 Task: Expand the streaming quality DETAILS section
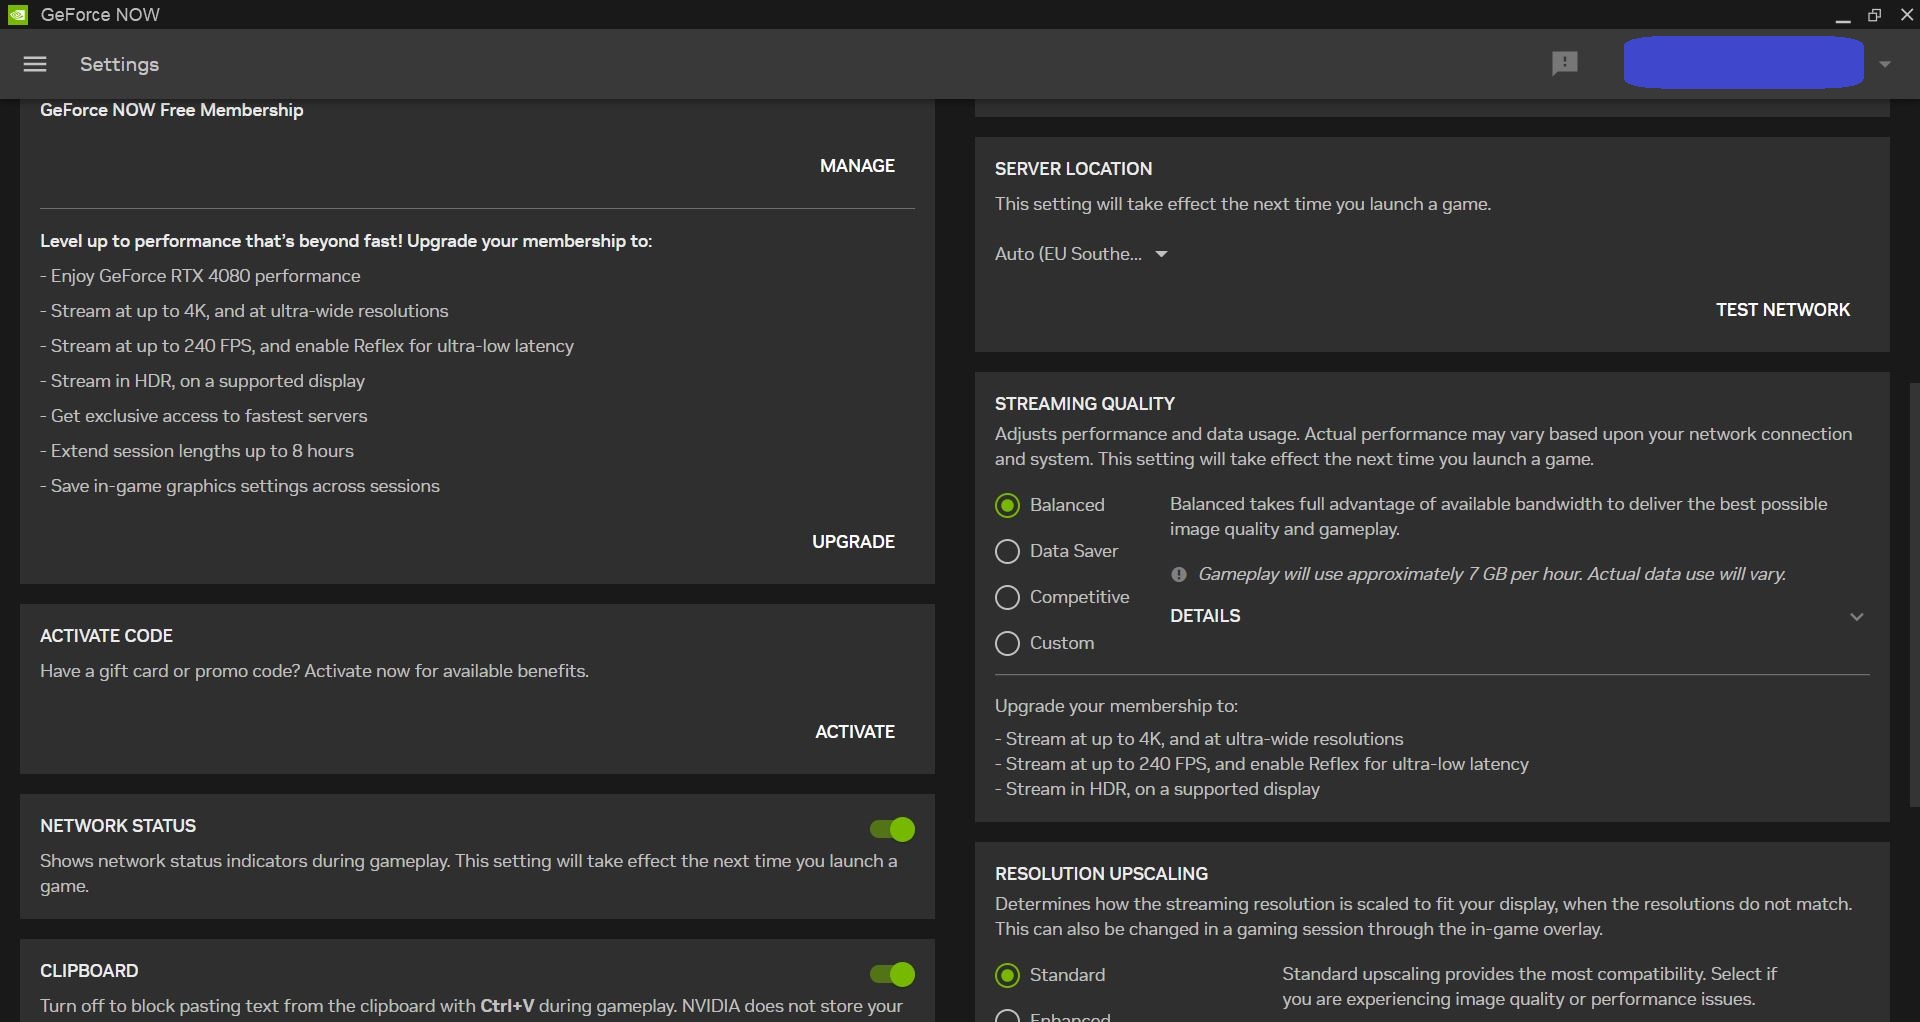[1856, 616]
